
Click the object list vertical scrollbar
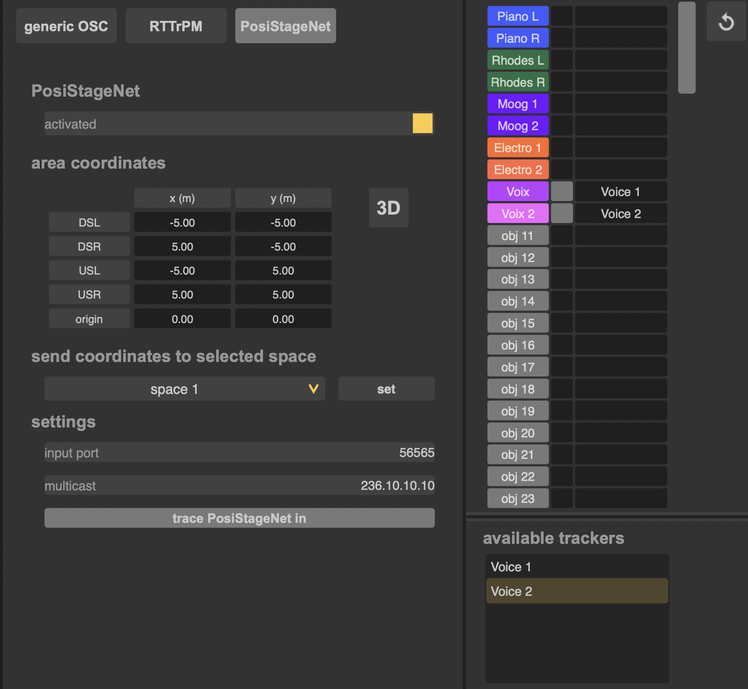click(686, 48)
